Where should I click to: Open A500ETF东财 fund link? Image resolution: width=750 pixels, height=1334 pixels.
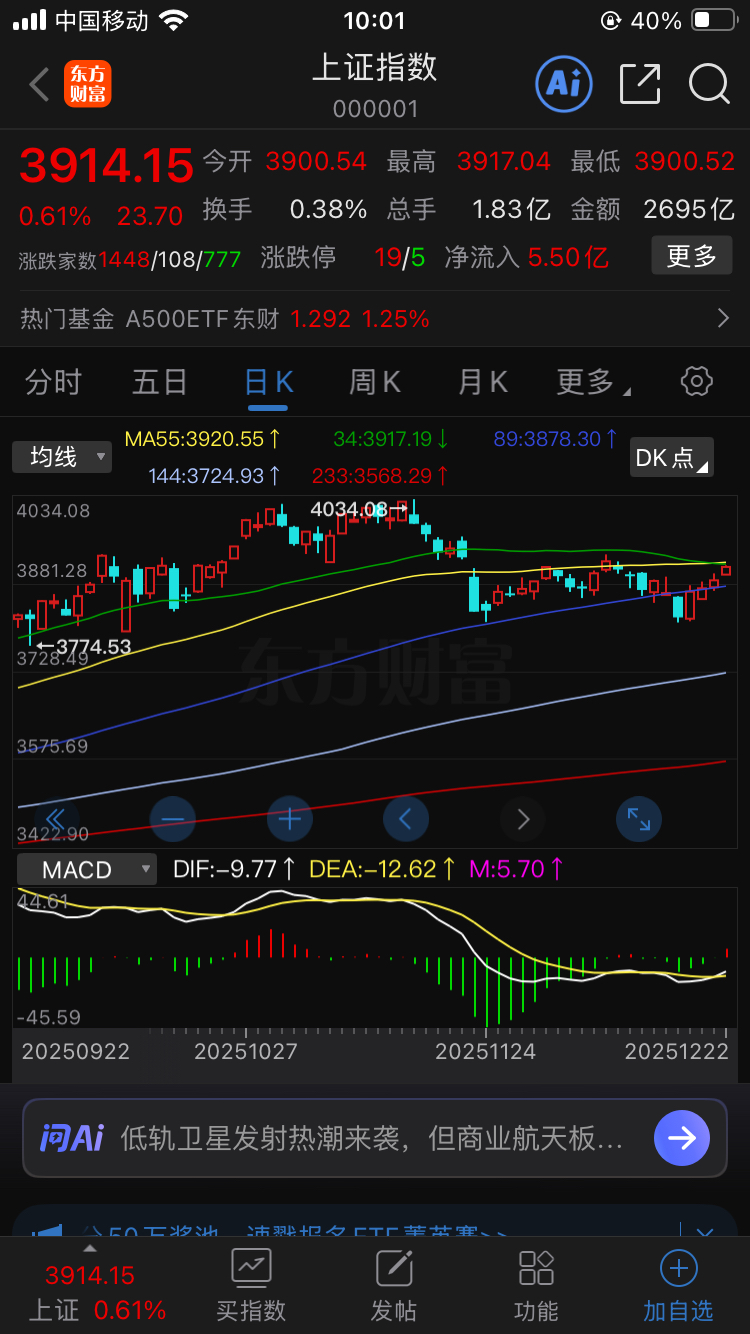(x=202, y=319)
